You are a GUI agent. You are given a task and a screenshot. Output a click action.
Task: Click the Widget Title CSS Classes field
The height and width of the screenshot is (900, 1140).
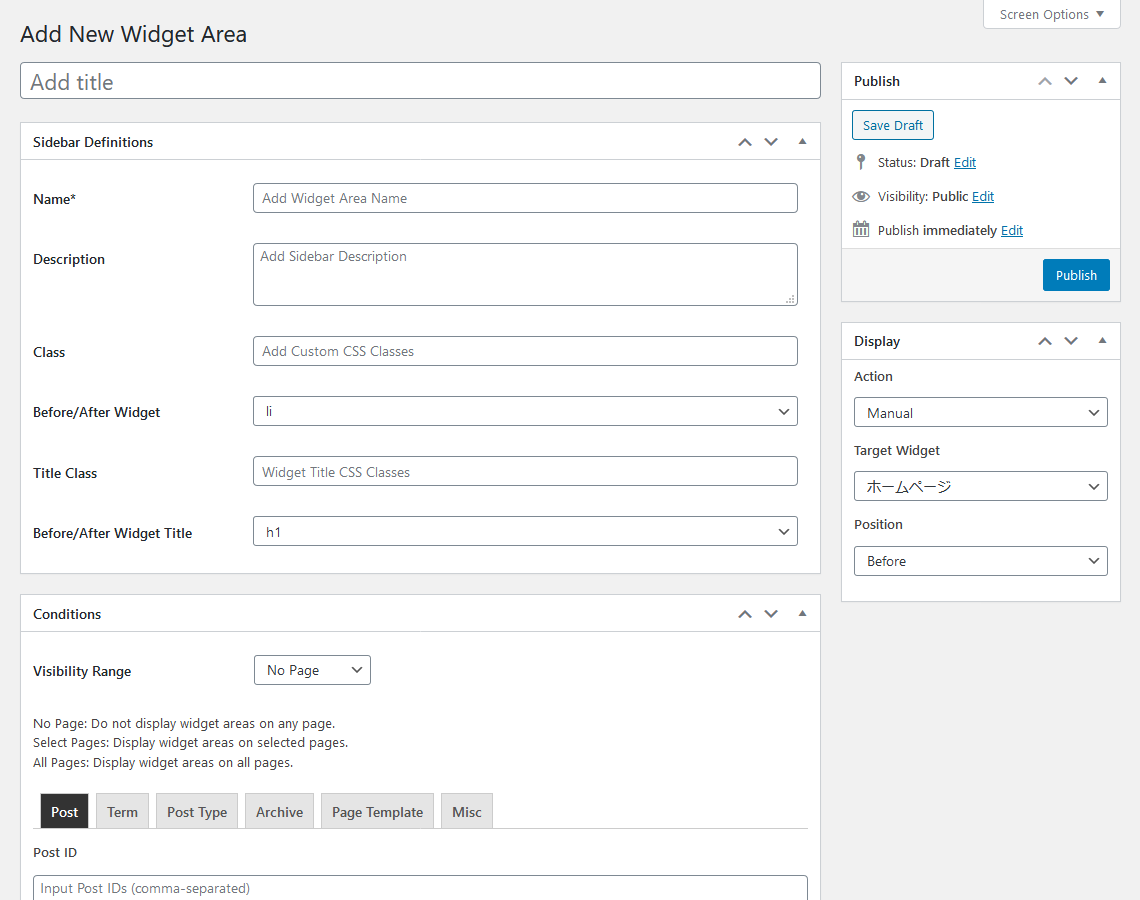(x=525, y=471)
